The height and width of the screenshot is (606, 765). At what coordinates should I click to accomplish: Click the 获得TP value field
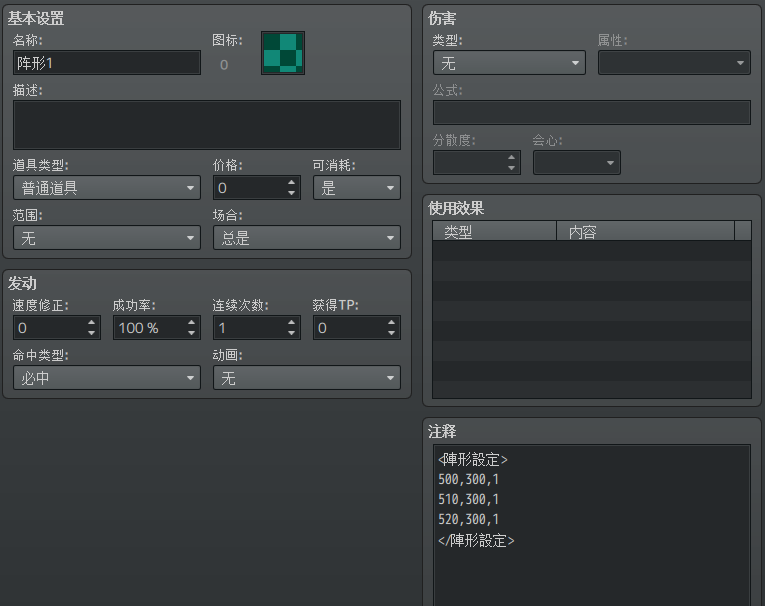[x=349, y=328]
